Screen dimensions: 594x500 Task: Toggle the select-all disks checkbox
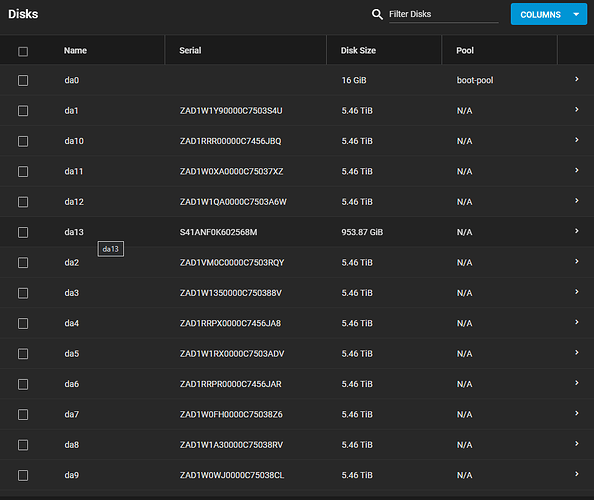click(x=23, y=52)
